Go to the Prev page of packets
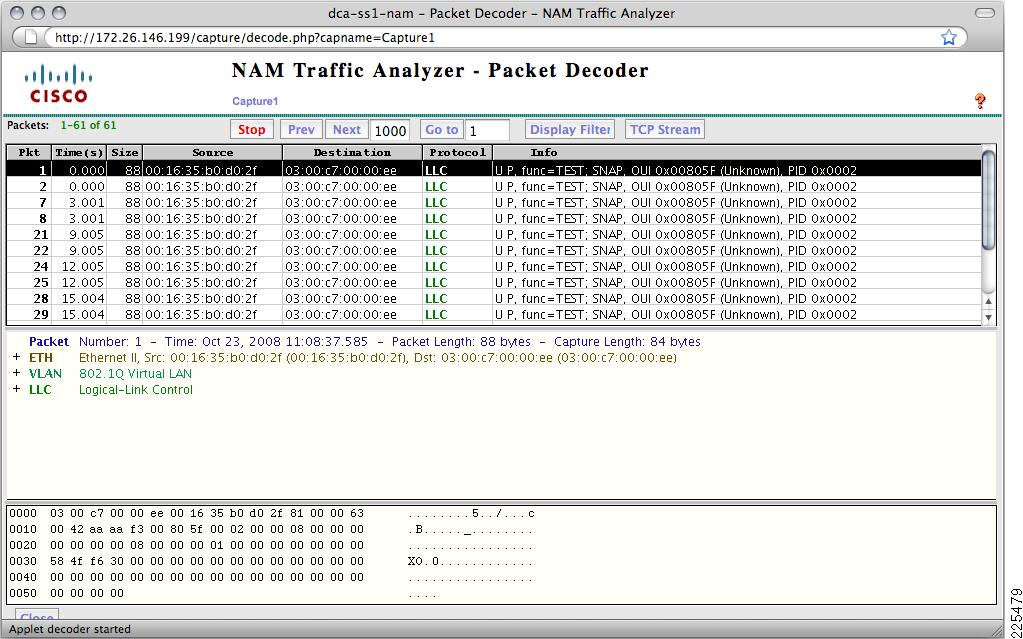This screenshot has height=639, width=1023. (301, 129)
